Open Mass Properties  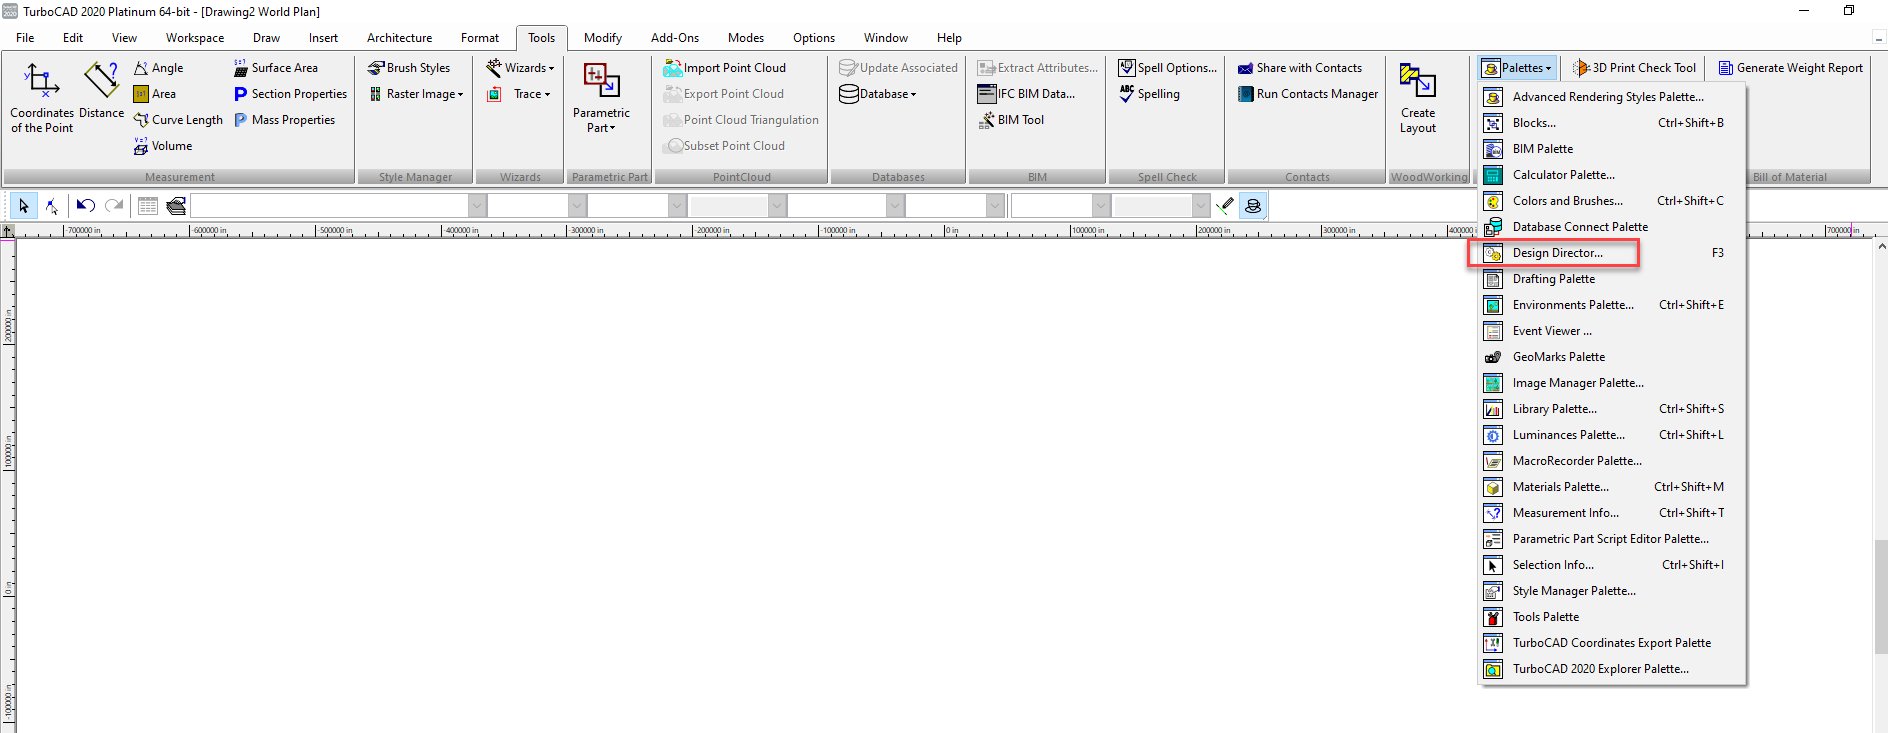point(285,120)
